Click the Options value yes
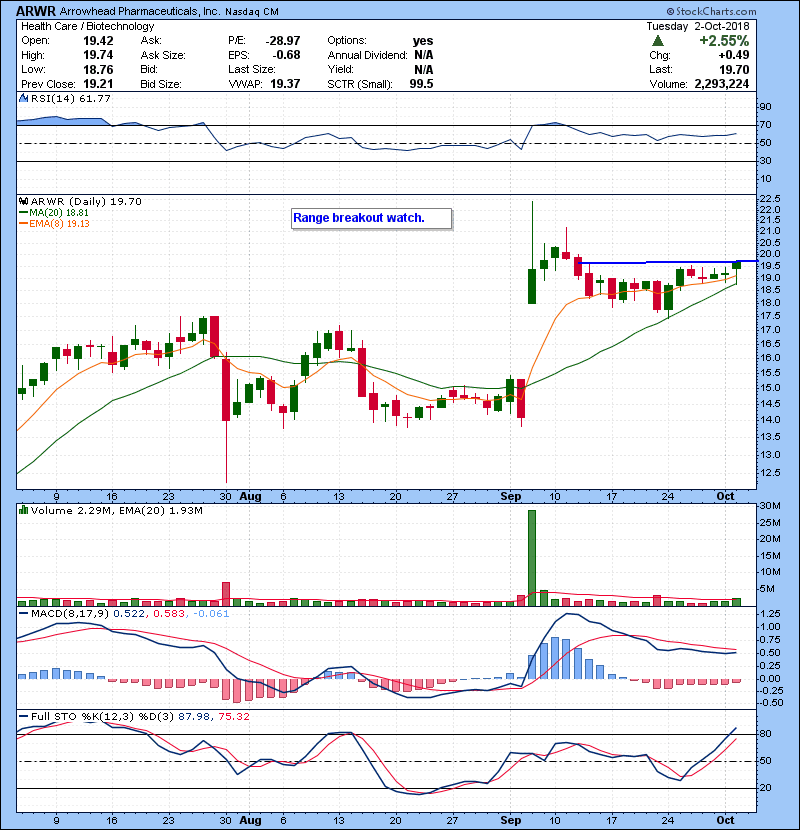 point(423,41)
